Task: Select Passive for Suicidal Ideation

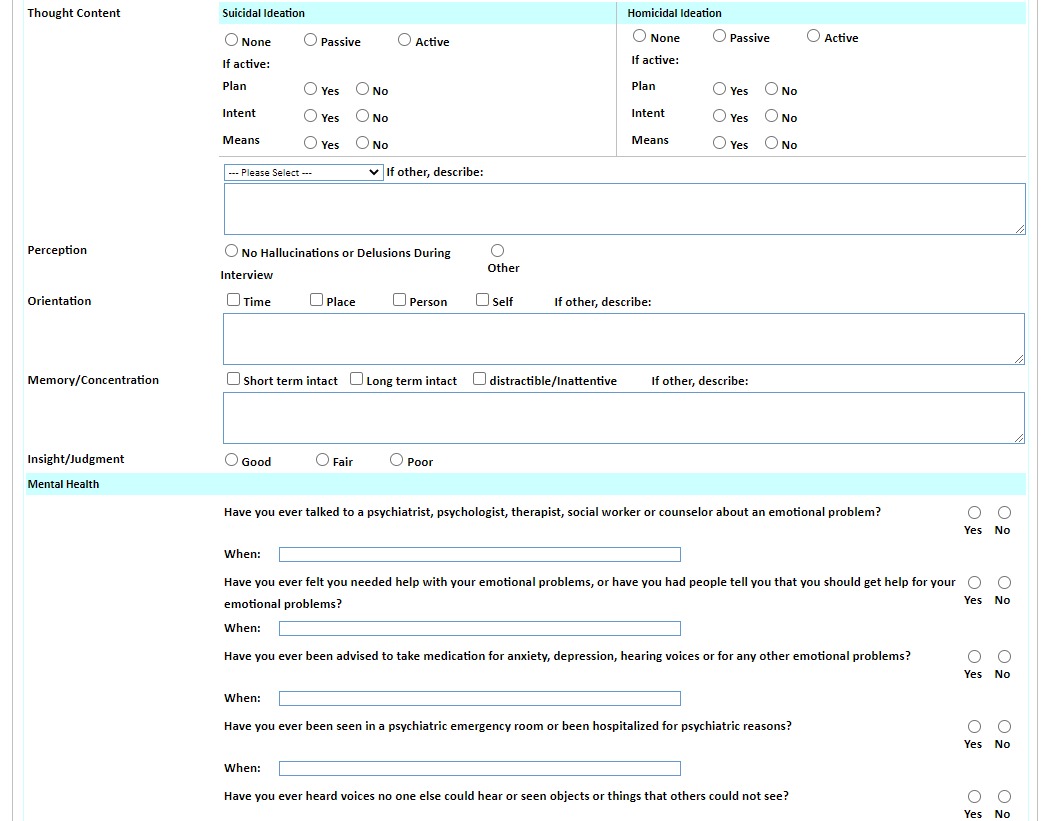Action: (311, 40)
